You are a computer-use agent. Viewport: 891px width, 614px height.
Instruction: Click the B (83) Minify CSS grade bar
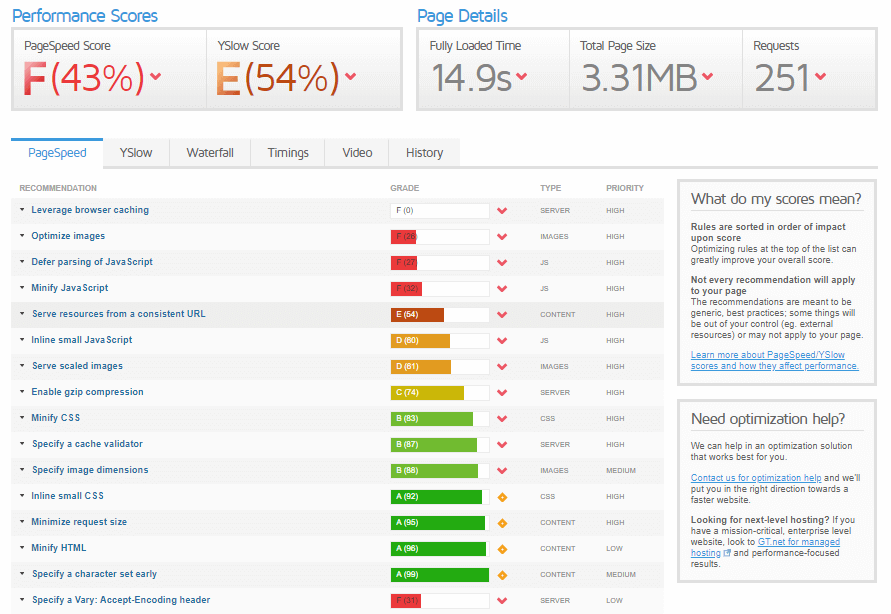tap(440, 419)
